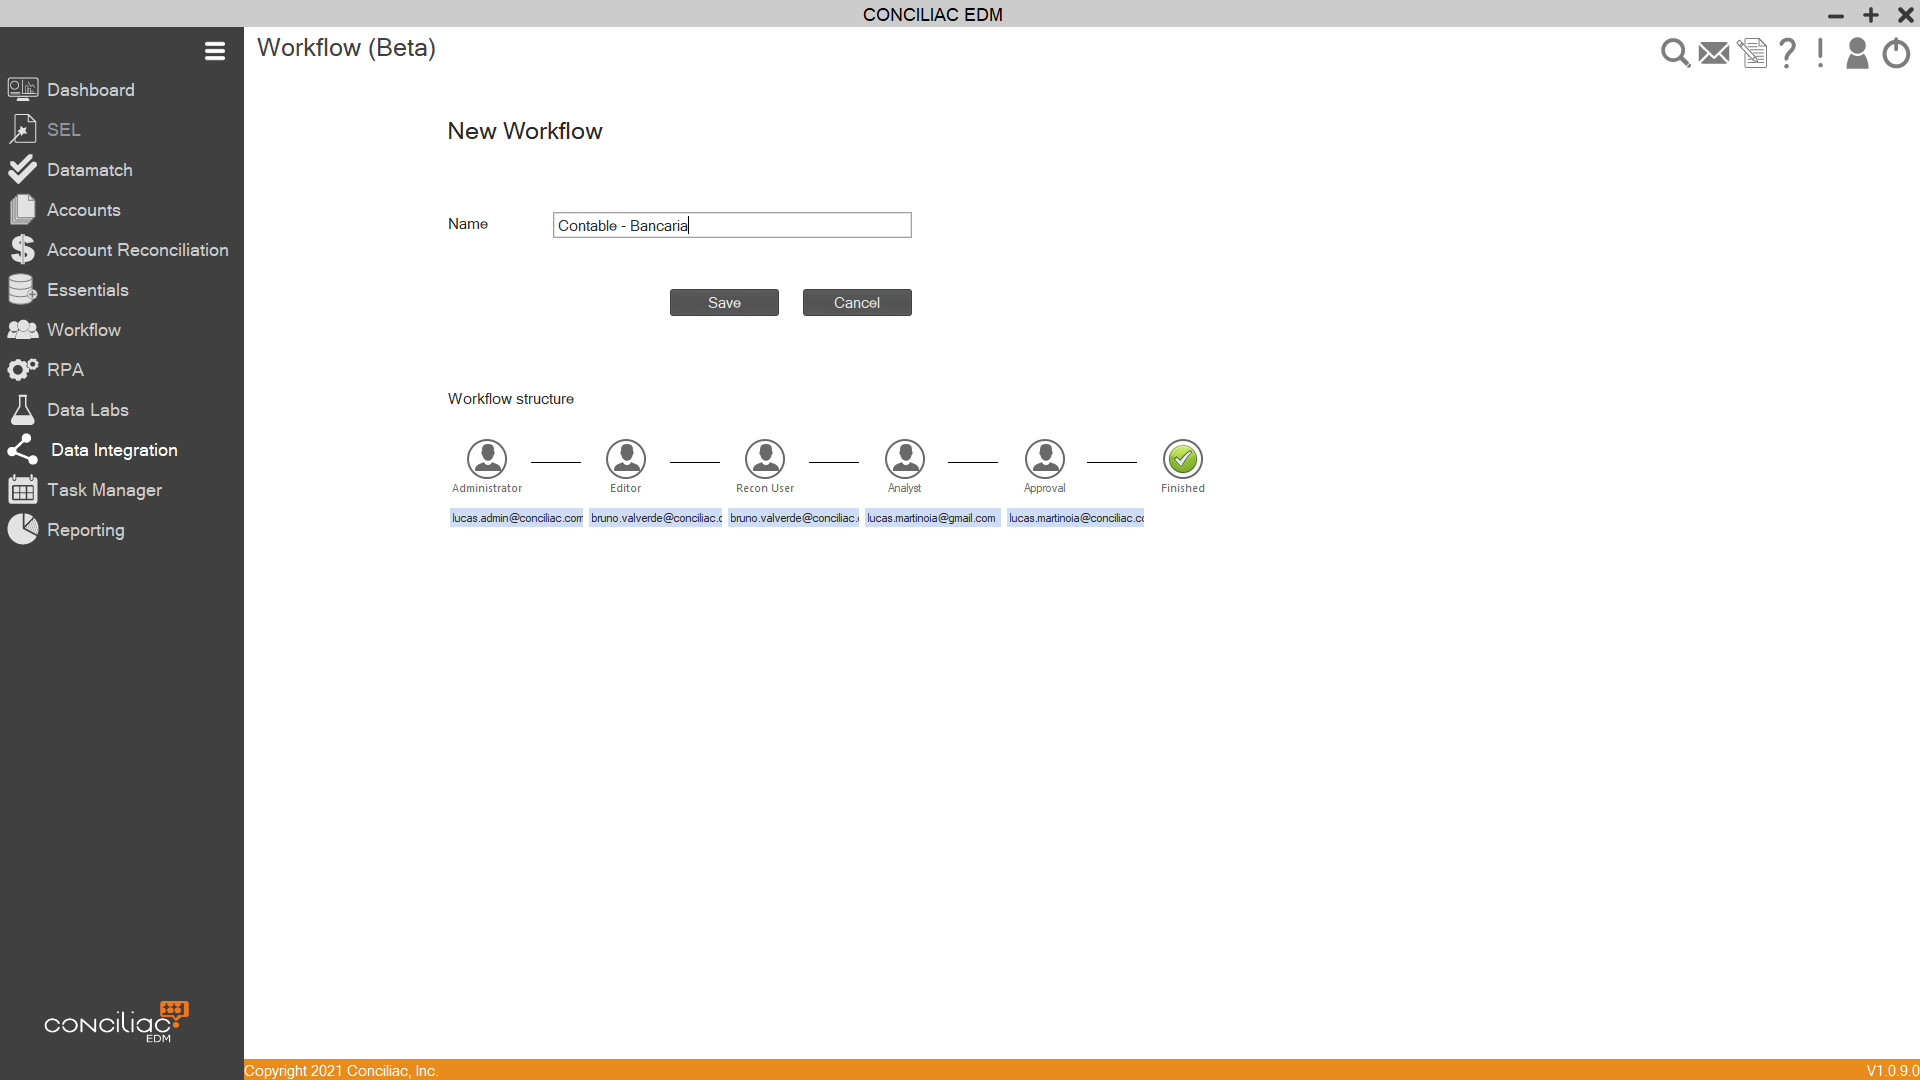Screen dimensions: 1920x1080
Task: Click the workflow Name text field
Action: 732,225
